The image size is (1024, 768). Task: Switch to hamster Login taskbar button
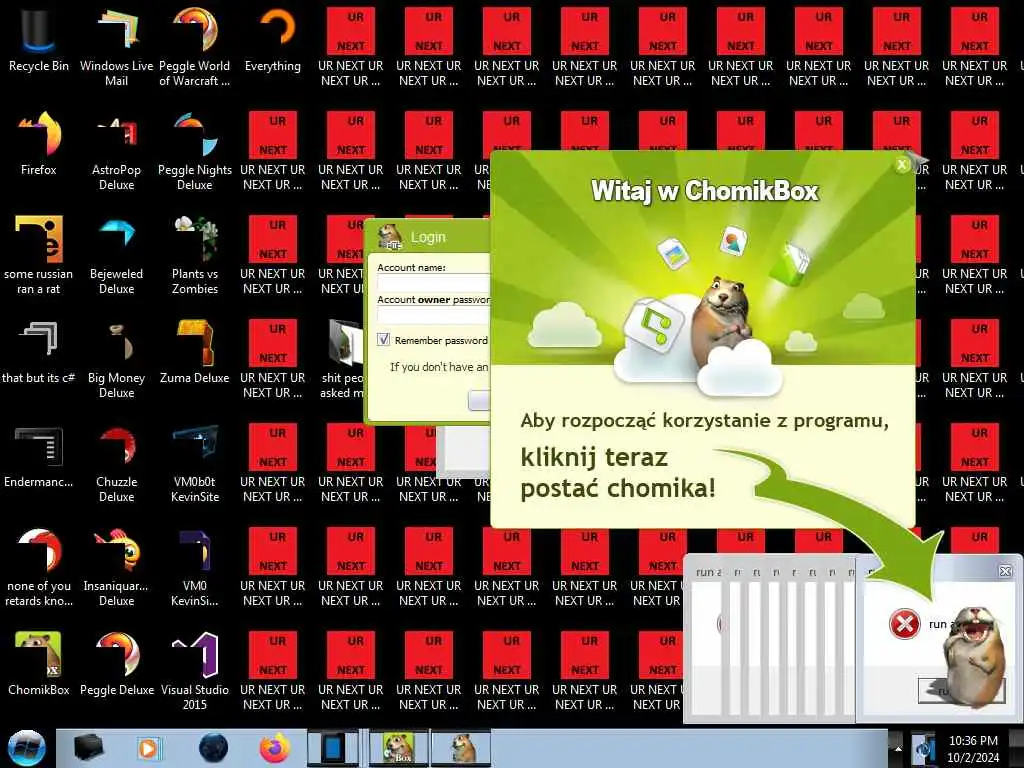pyautogui.click(x=462, y=748)
